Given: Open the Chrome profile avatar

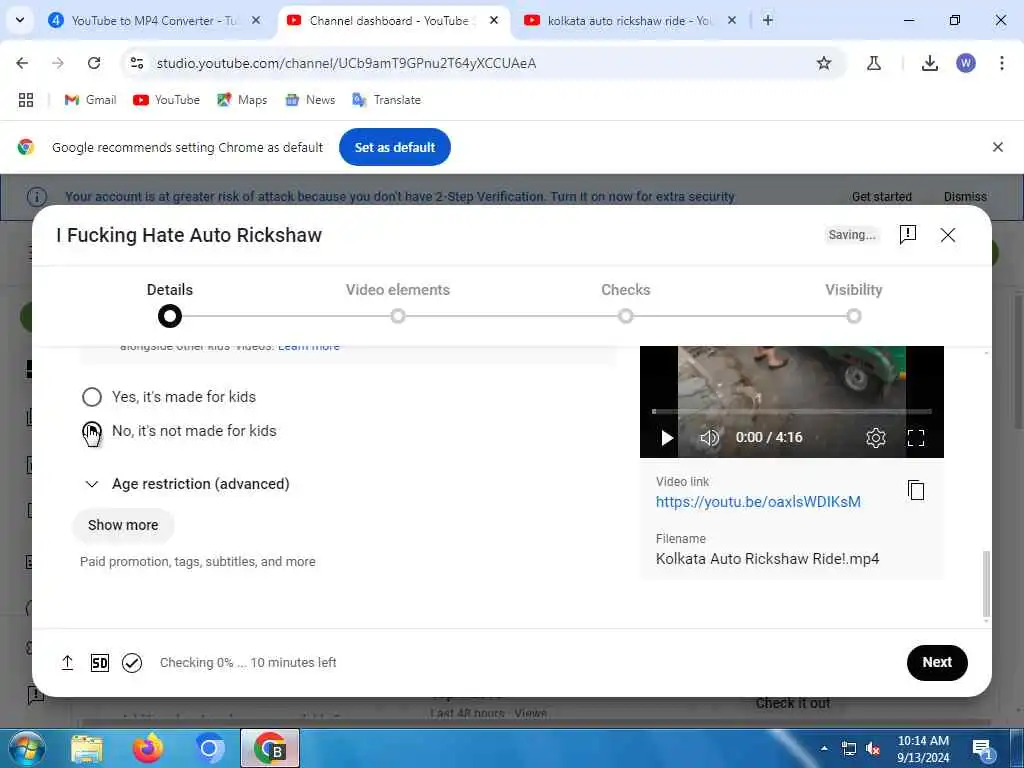Looking at the screenshot, I should pos(966,63).
